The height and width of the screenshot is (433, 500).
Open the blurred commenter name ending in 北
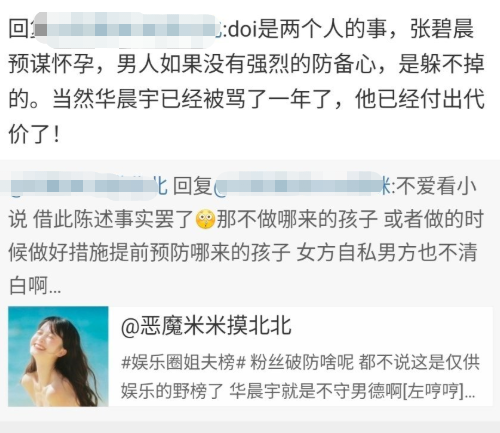[x=83, y=186]
